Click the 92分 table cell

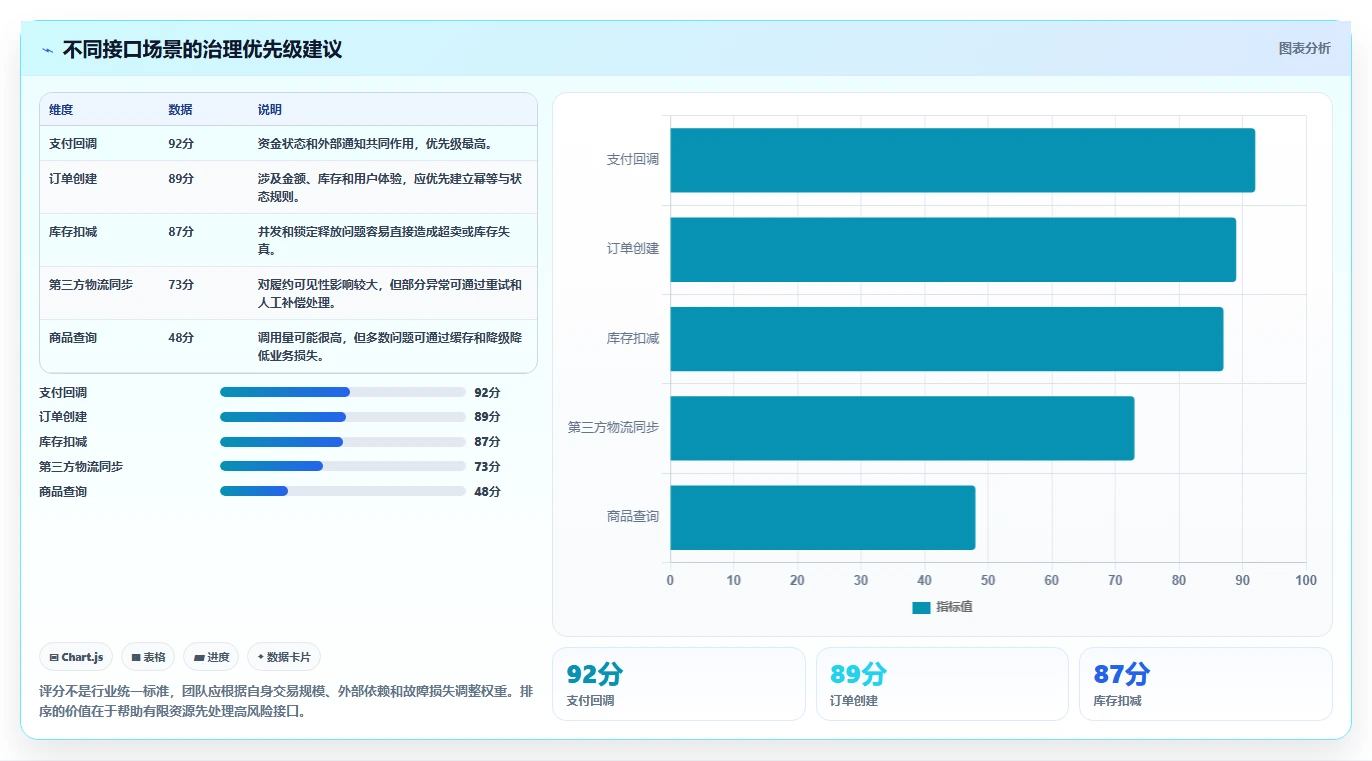(181, 144)
